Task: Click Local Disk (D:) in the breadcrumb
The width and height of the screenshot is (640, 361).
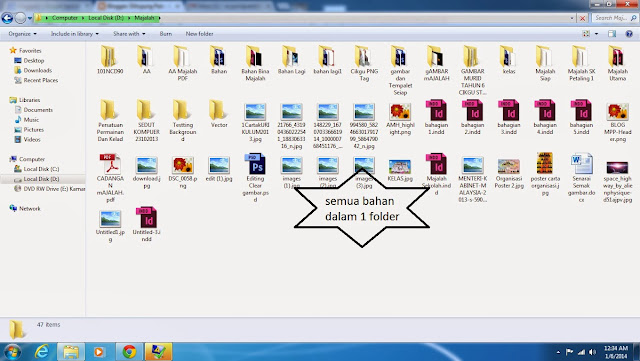Action: tap(106, 18)
